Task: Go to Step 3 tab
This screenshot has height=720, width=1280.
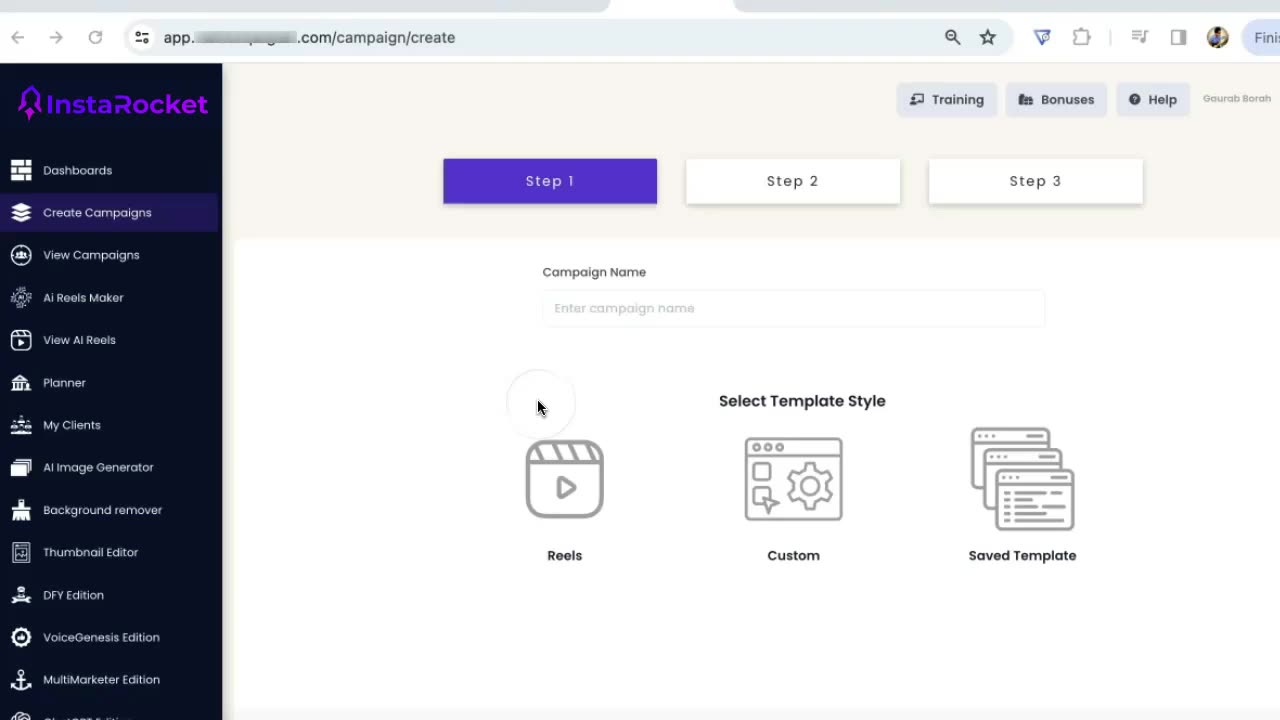Action: [x=1035, y=181]
